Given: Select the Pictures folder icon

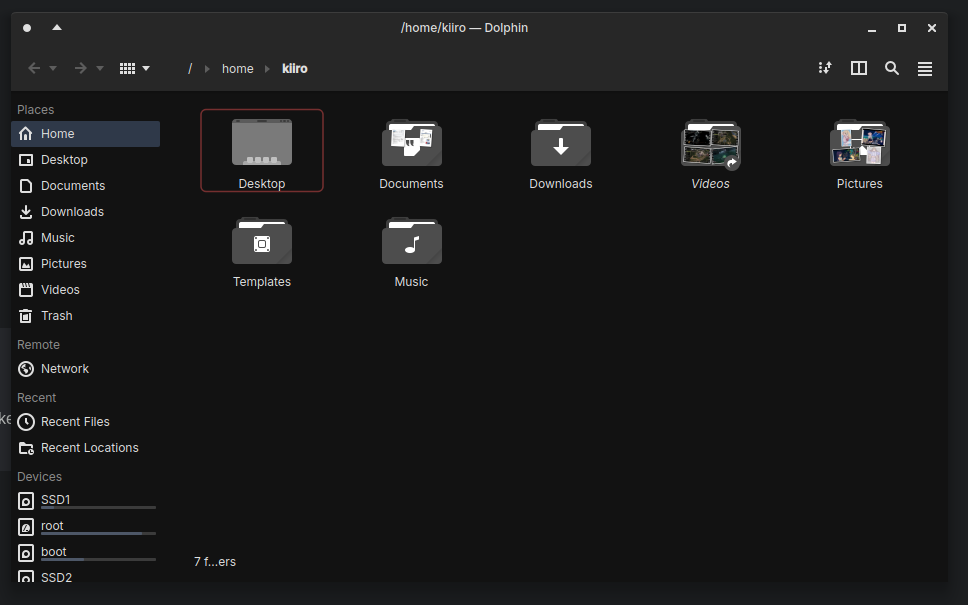Looking at the screenshot, I should click(859, 143).
